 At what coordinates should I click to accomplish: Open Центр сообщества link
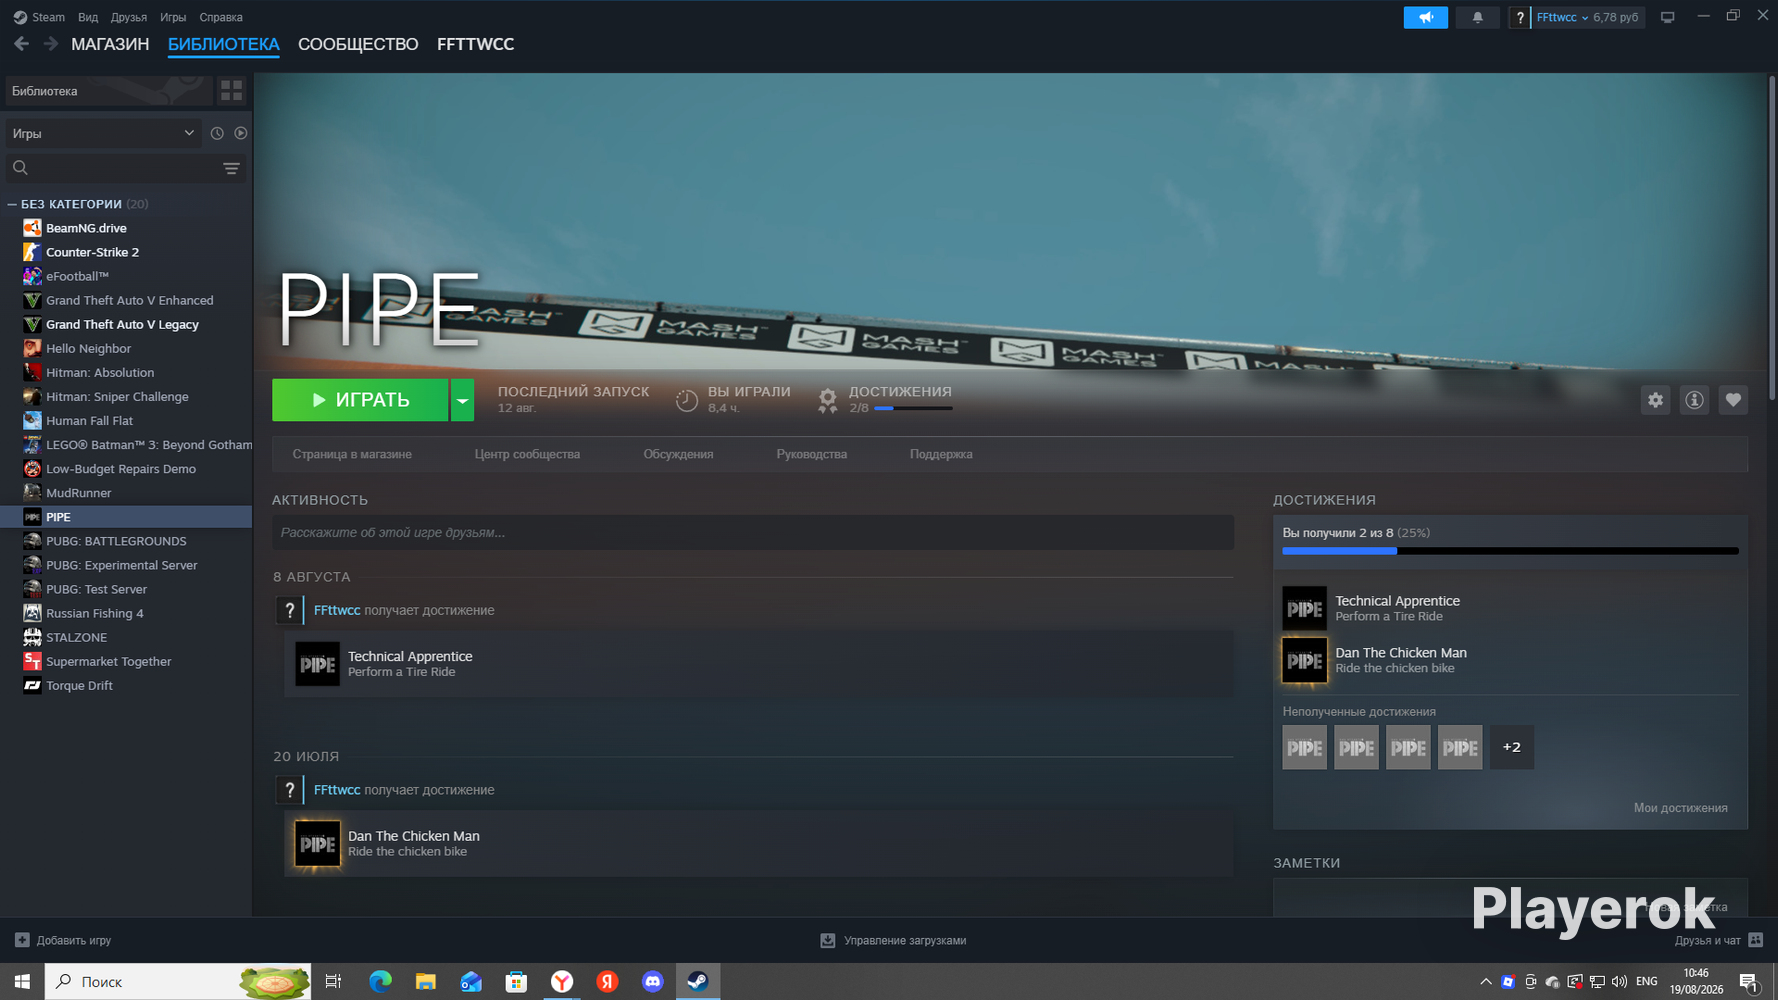tap(527, 454)
